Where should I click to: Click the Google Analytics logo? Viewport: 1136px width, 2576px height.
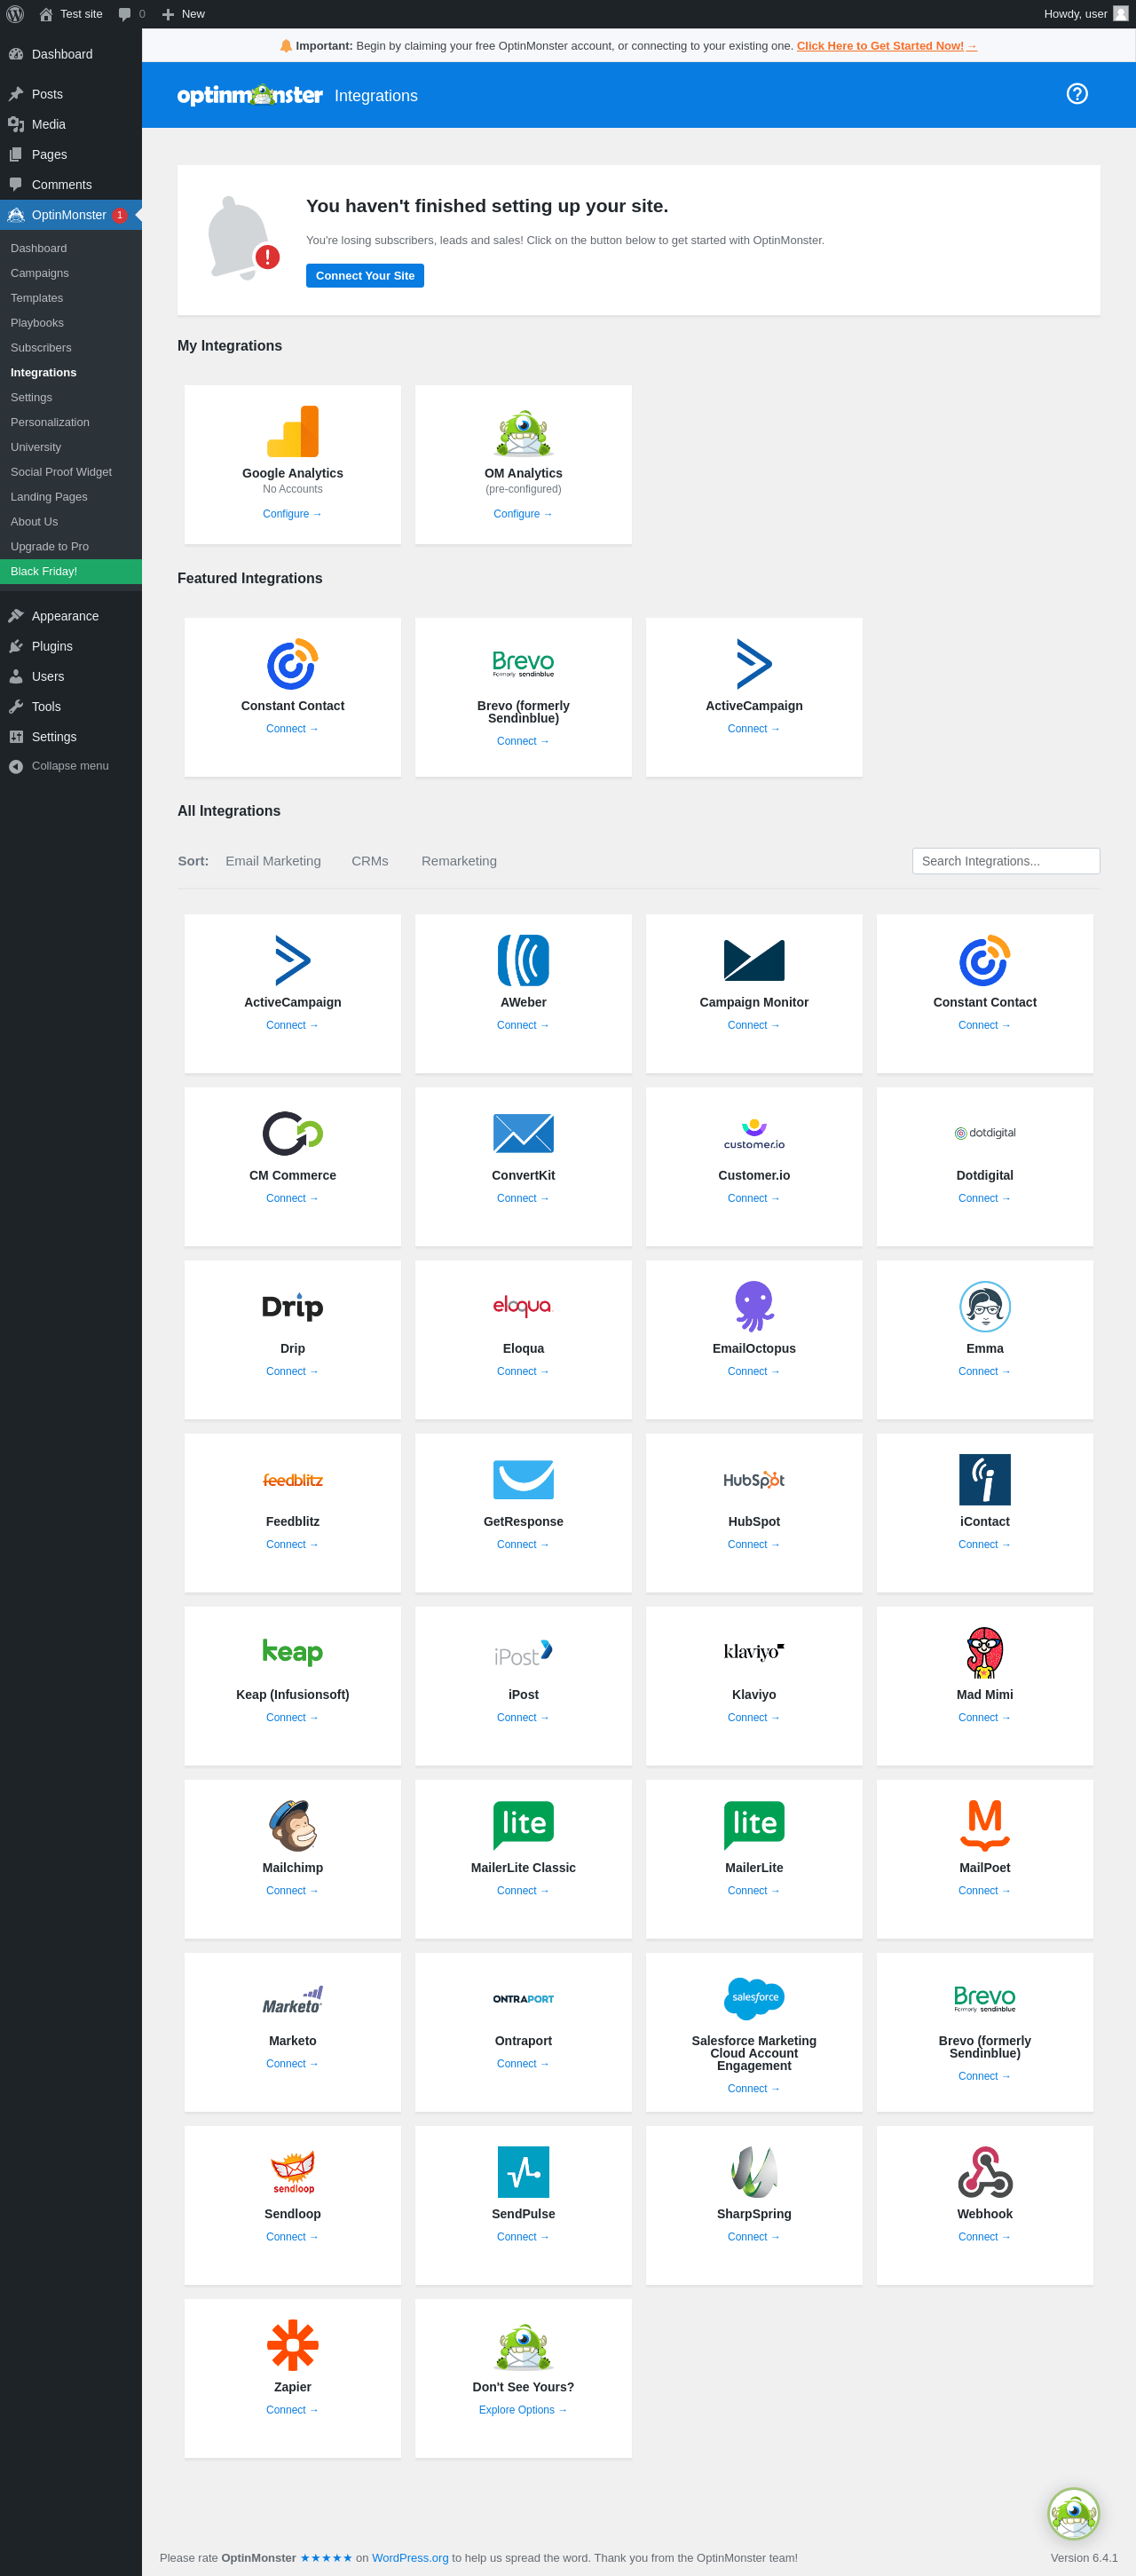point(293,431)
